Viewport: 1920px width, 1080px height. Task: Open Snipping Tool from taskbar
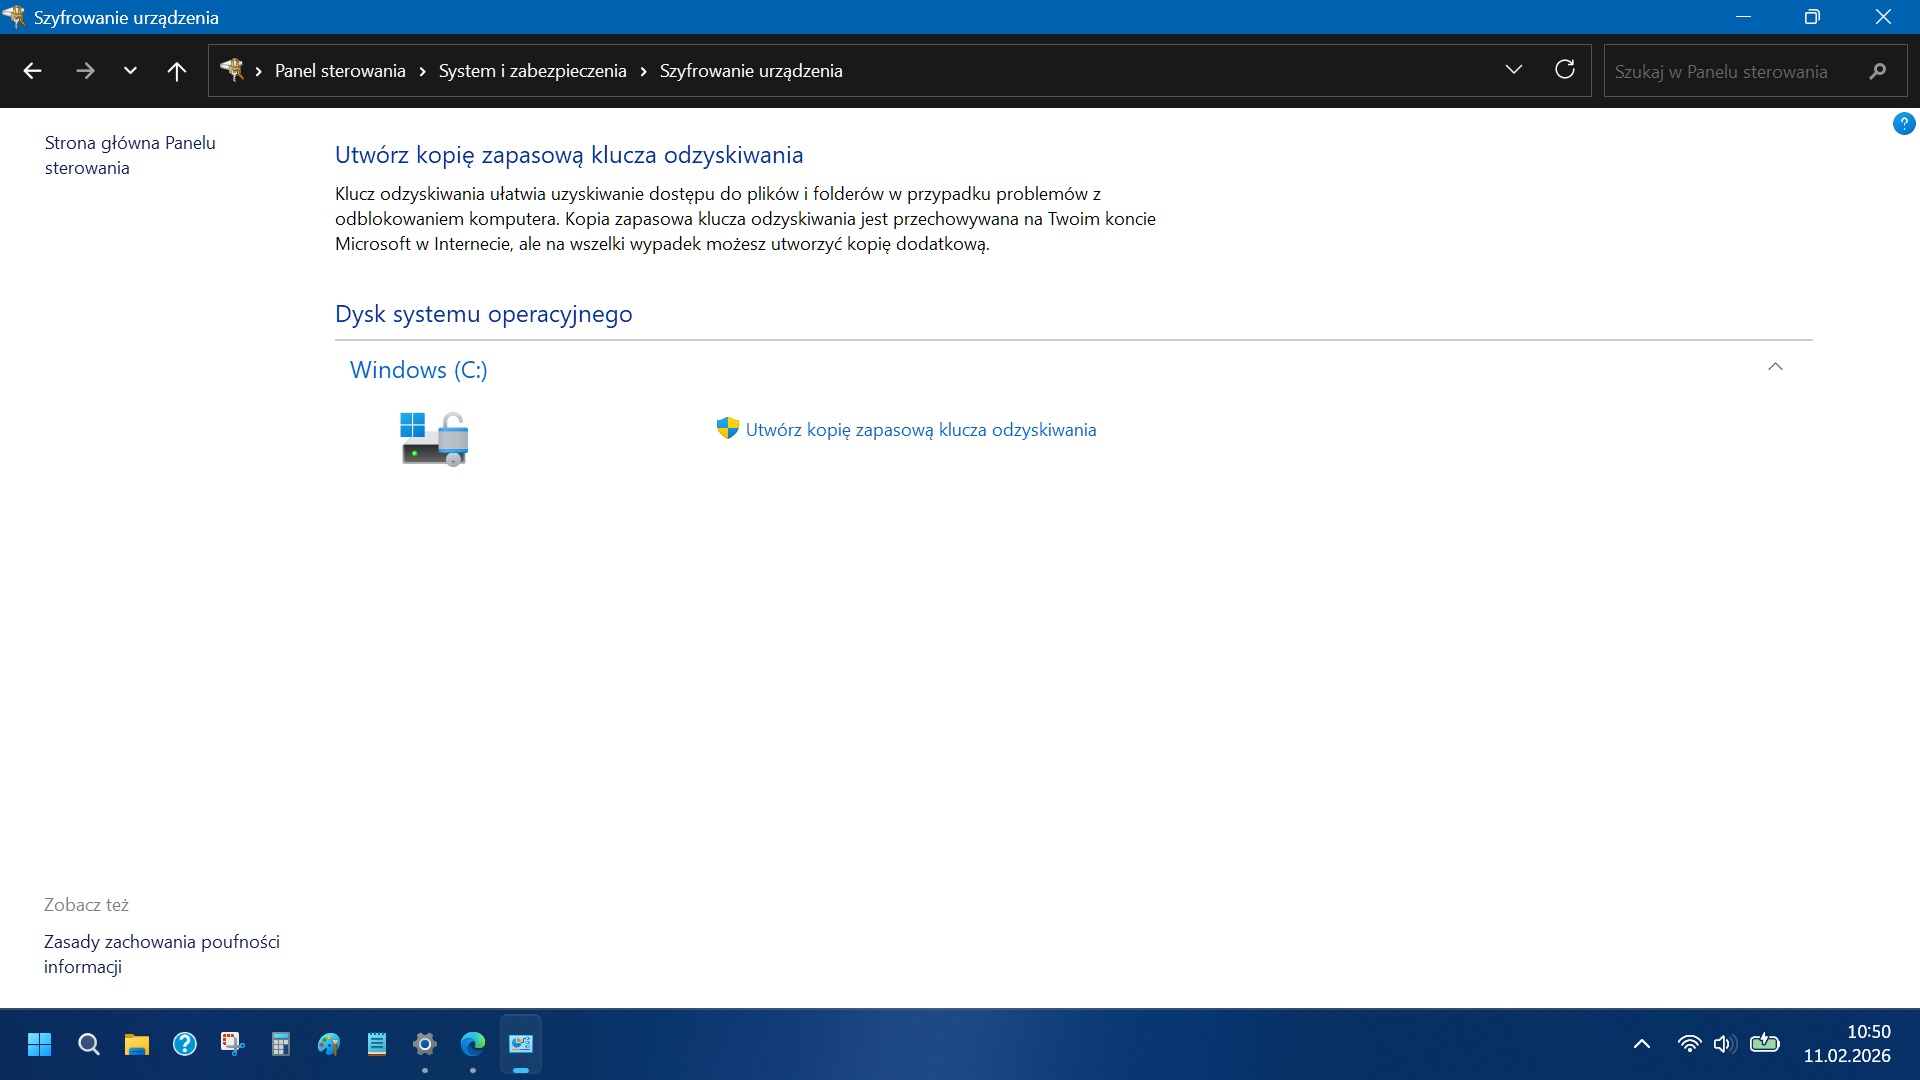coord(232,1044)
